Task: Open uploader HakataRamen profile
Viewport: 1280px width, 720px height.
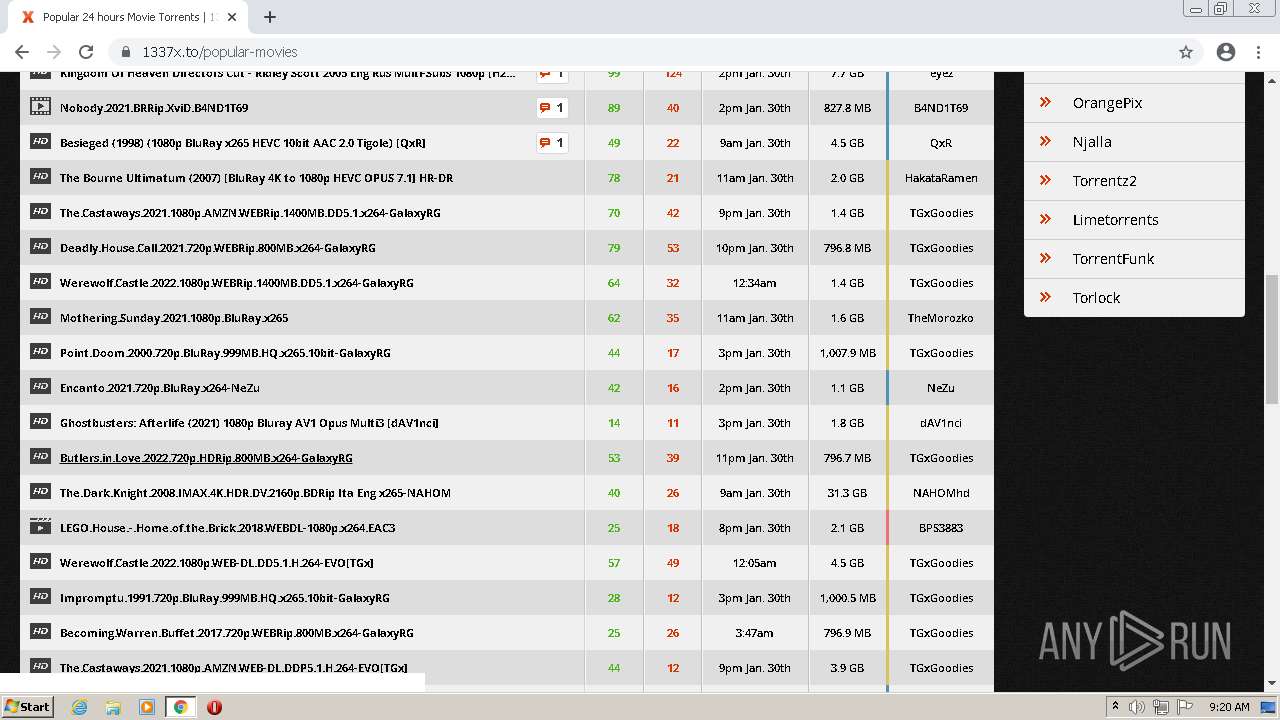Action: (941, 178)
